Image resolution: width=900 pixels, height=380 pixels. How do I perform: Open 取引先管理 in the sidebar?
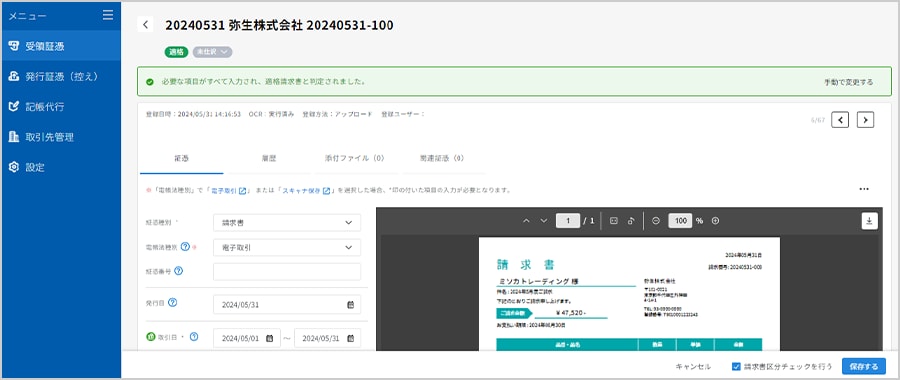coord(60,137)
